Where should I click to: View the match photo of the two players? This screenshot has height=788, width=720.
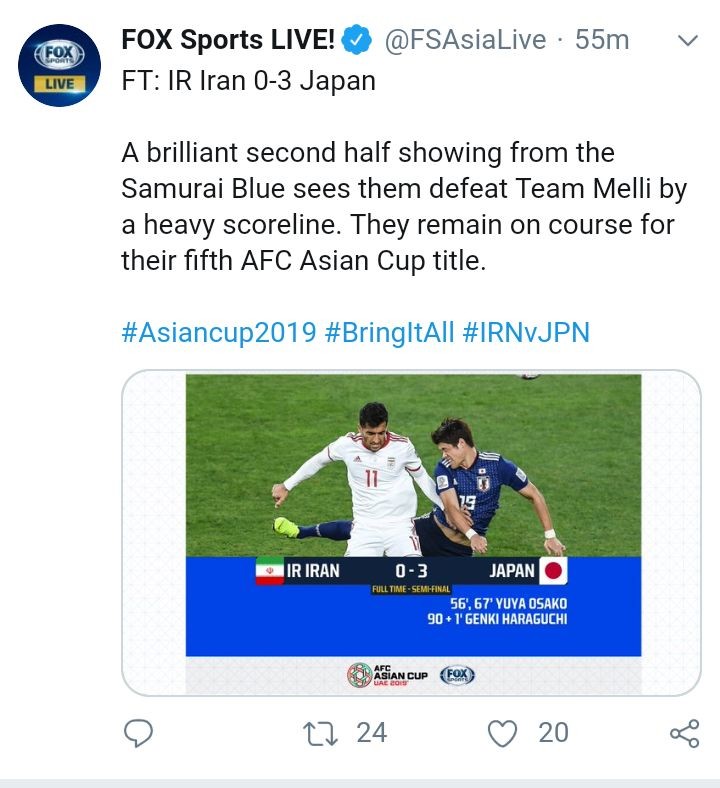pyautogui.click(x=413, y=465)
